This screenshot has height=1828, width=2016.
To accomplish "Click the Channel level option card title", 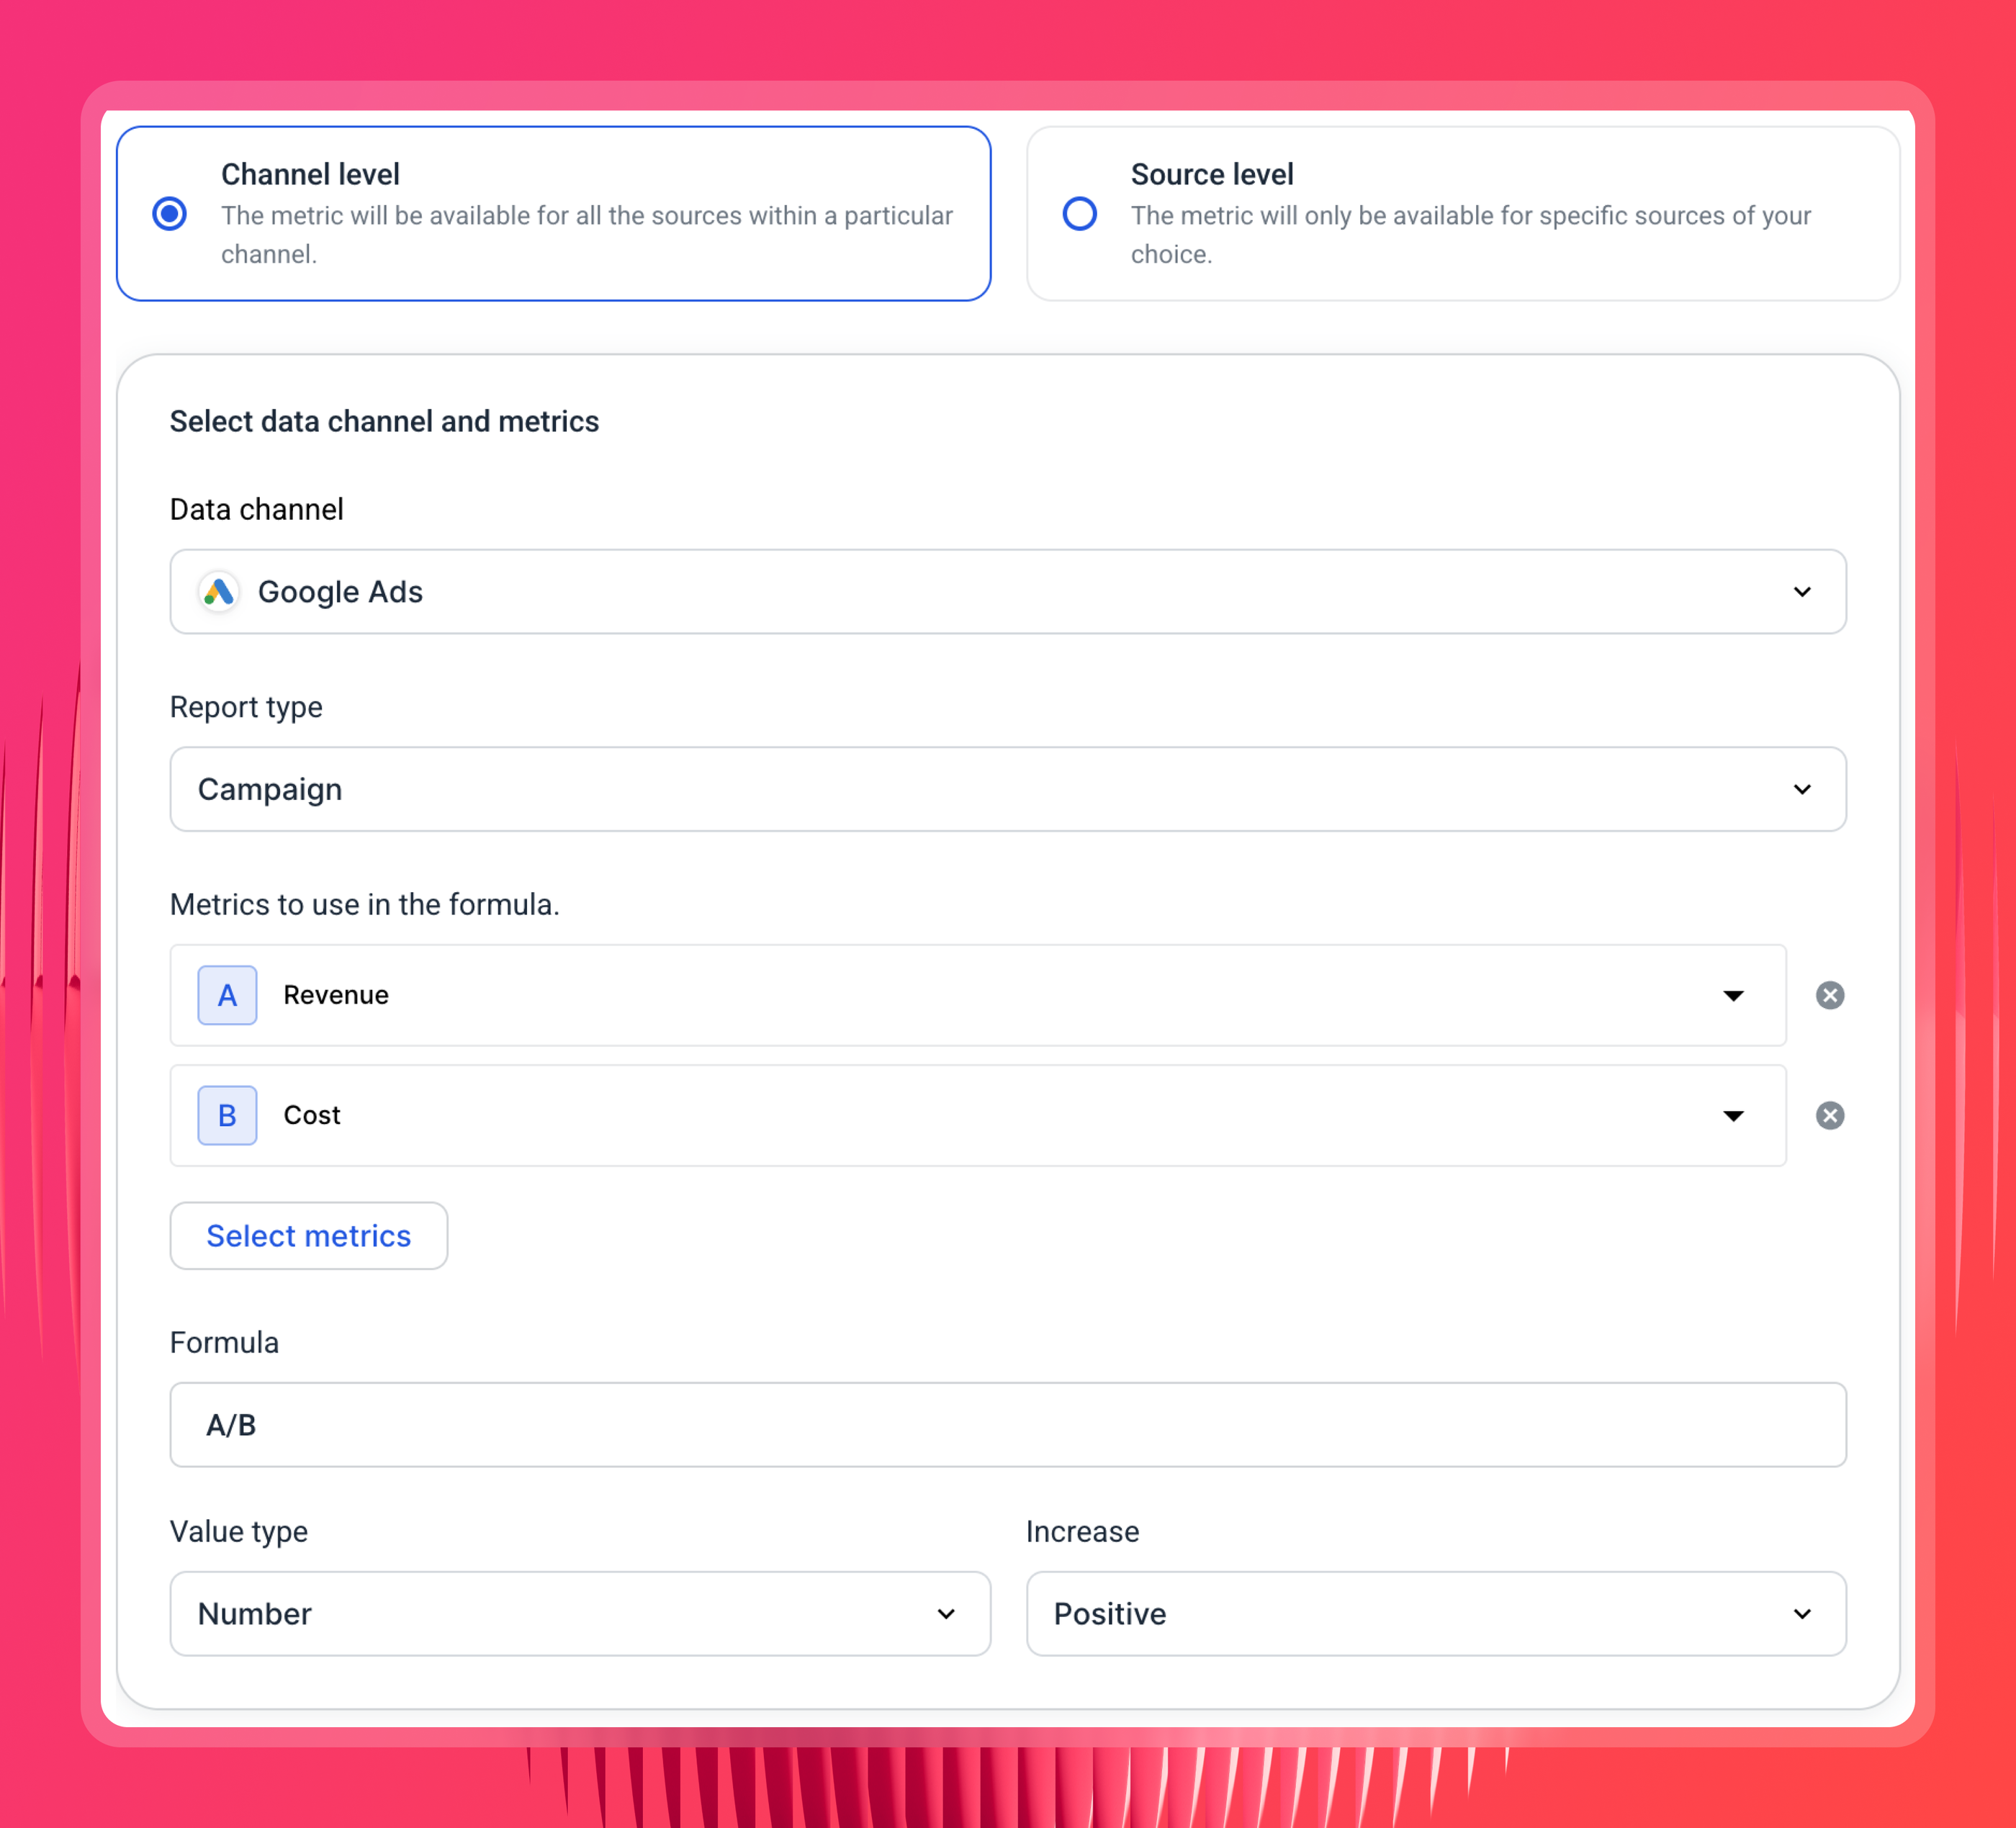I will pos(310,174).
